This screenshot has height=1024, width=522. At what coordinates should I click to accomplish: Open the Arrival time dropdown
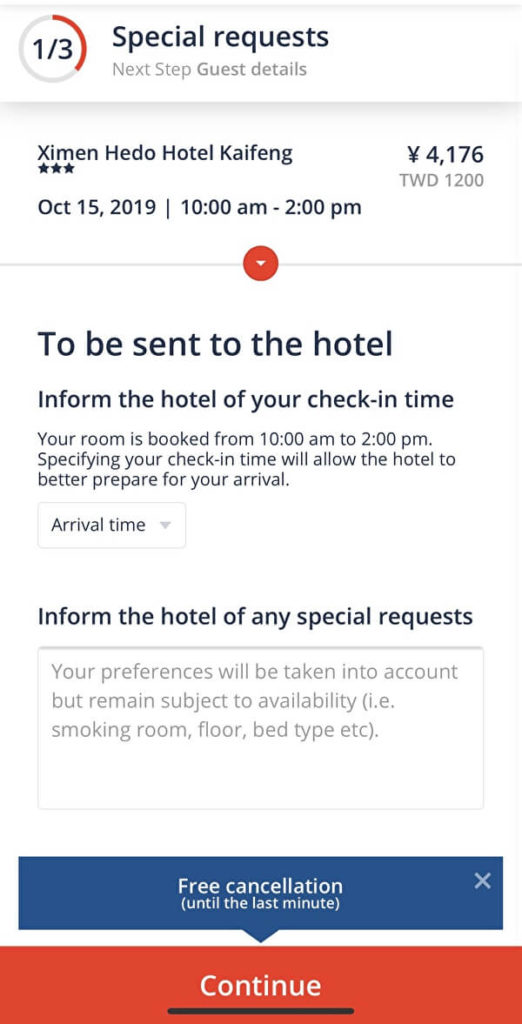tap(112, 525)
